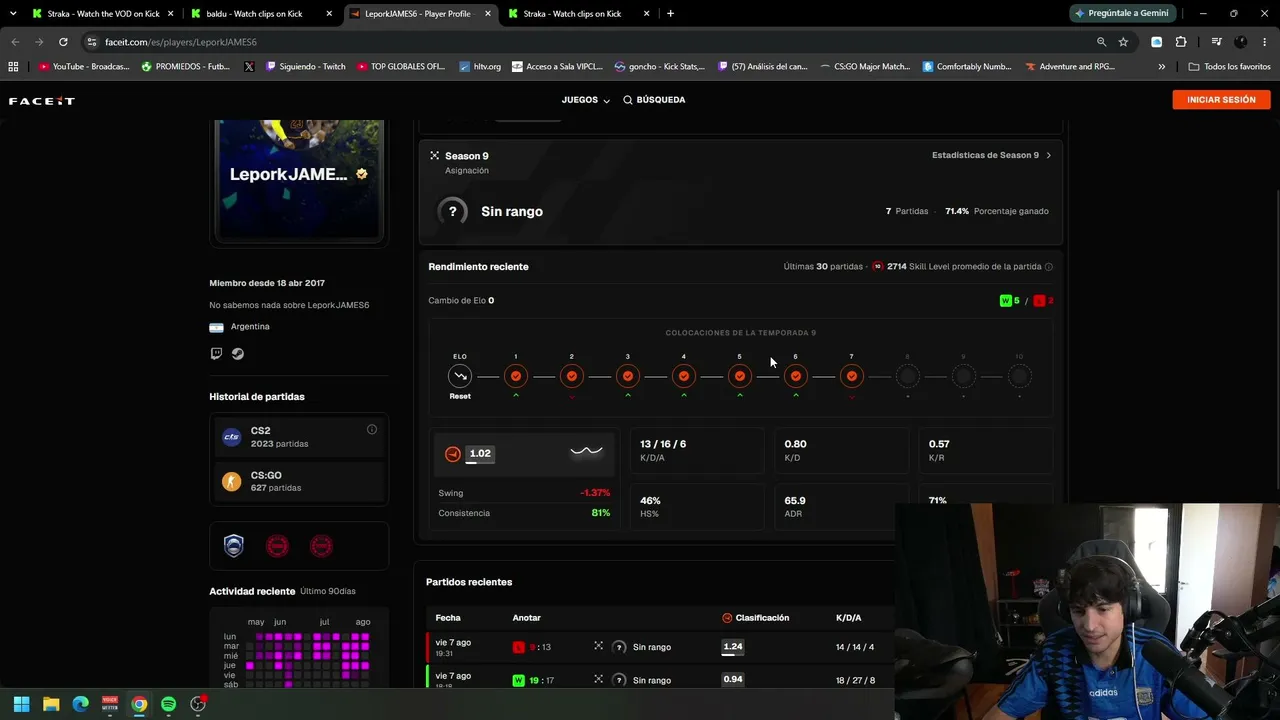The image size is (1280, 720).
Task: Click the INICIAR SESIÓN button
Action: pyautogui.click(x=1221, y=100)
